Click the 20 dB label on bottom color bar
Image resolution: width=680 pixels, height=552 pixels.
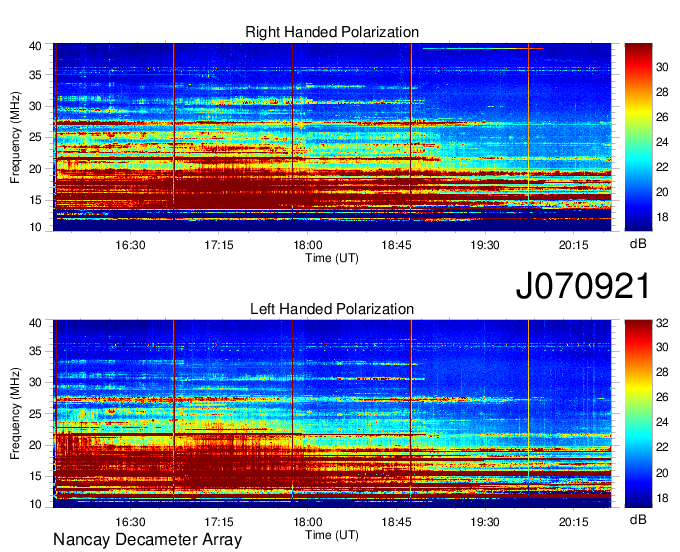pyautogui.click(x=662, y=473)
